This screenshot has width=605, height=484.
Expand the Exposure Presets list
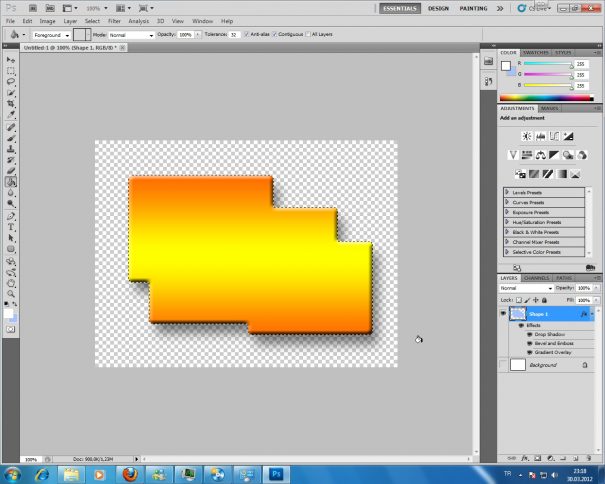(507, 212)
